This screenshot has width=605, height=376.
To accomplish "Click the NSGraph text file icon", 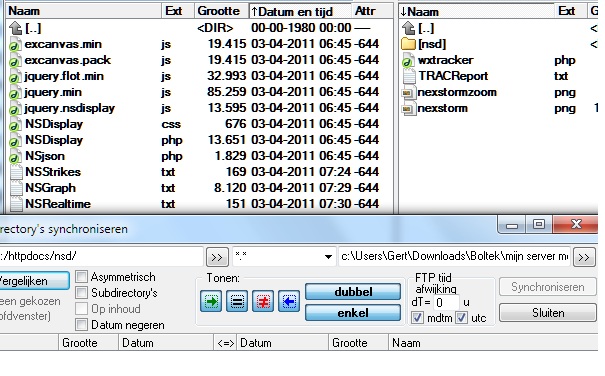I will (15, 188).
